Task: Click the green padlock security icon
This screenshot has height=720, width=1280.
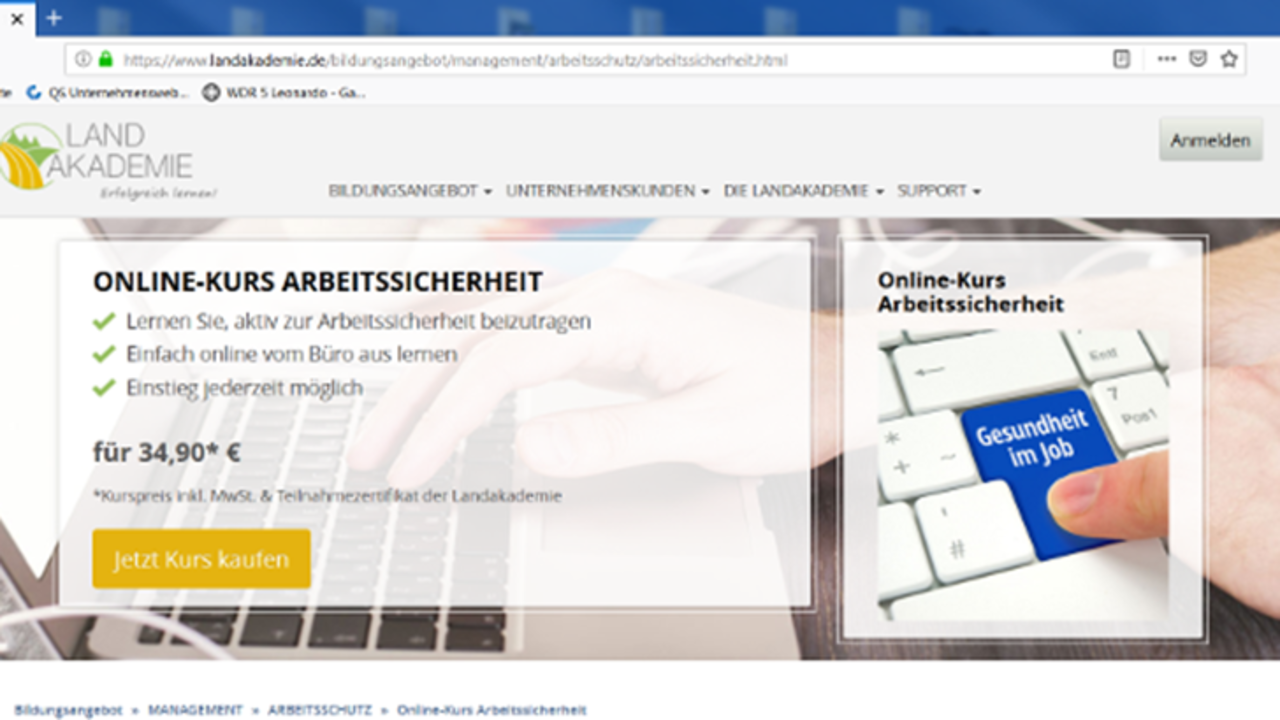Action: pyautogui.click(x=106, y=60)
